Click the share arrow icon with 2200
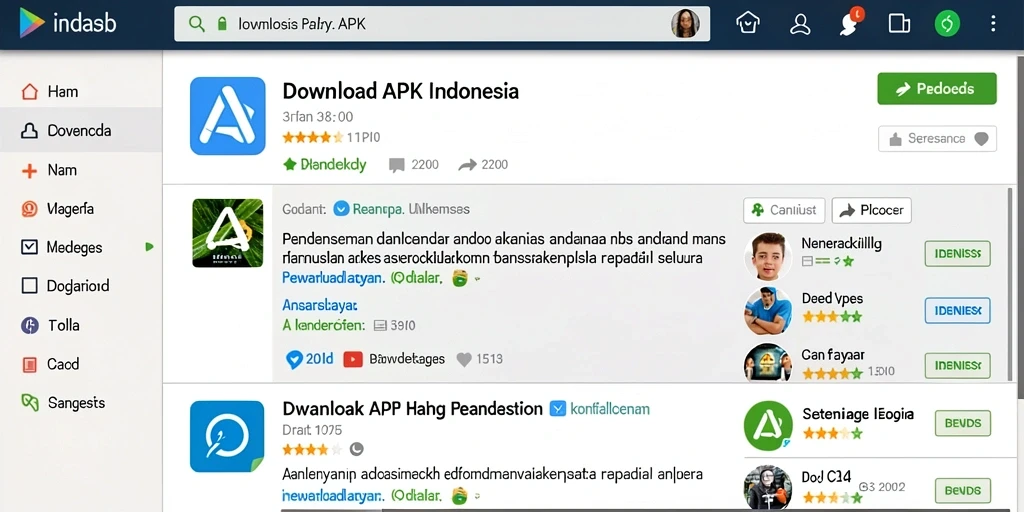The image size is (1024, 512). point(467,165)
